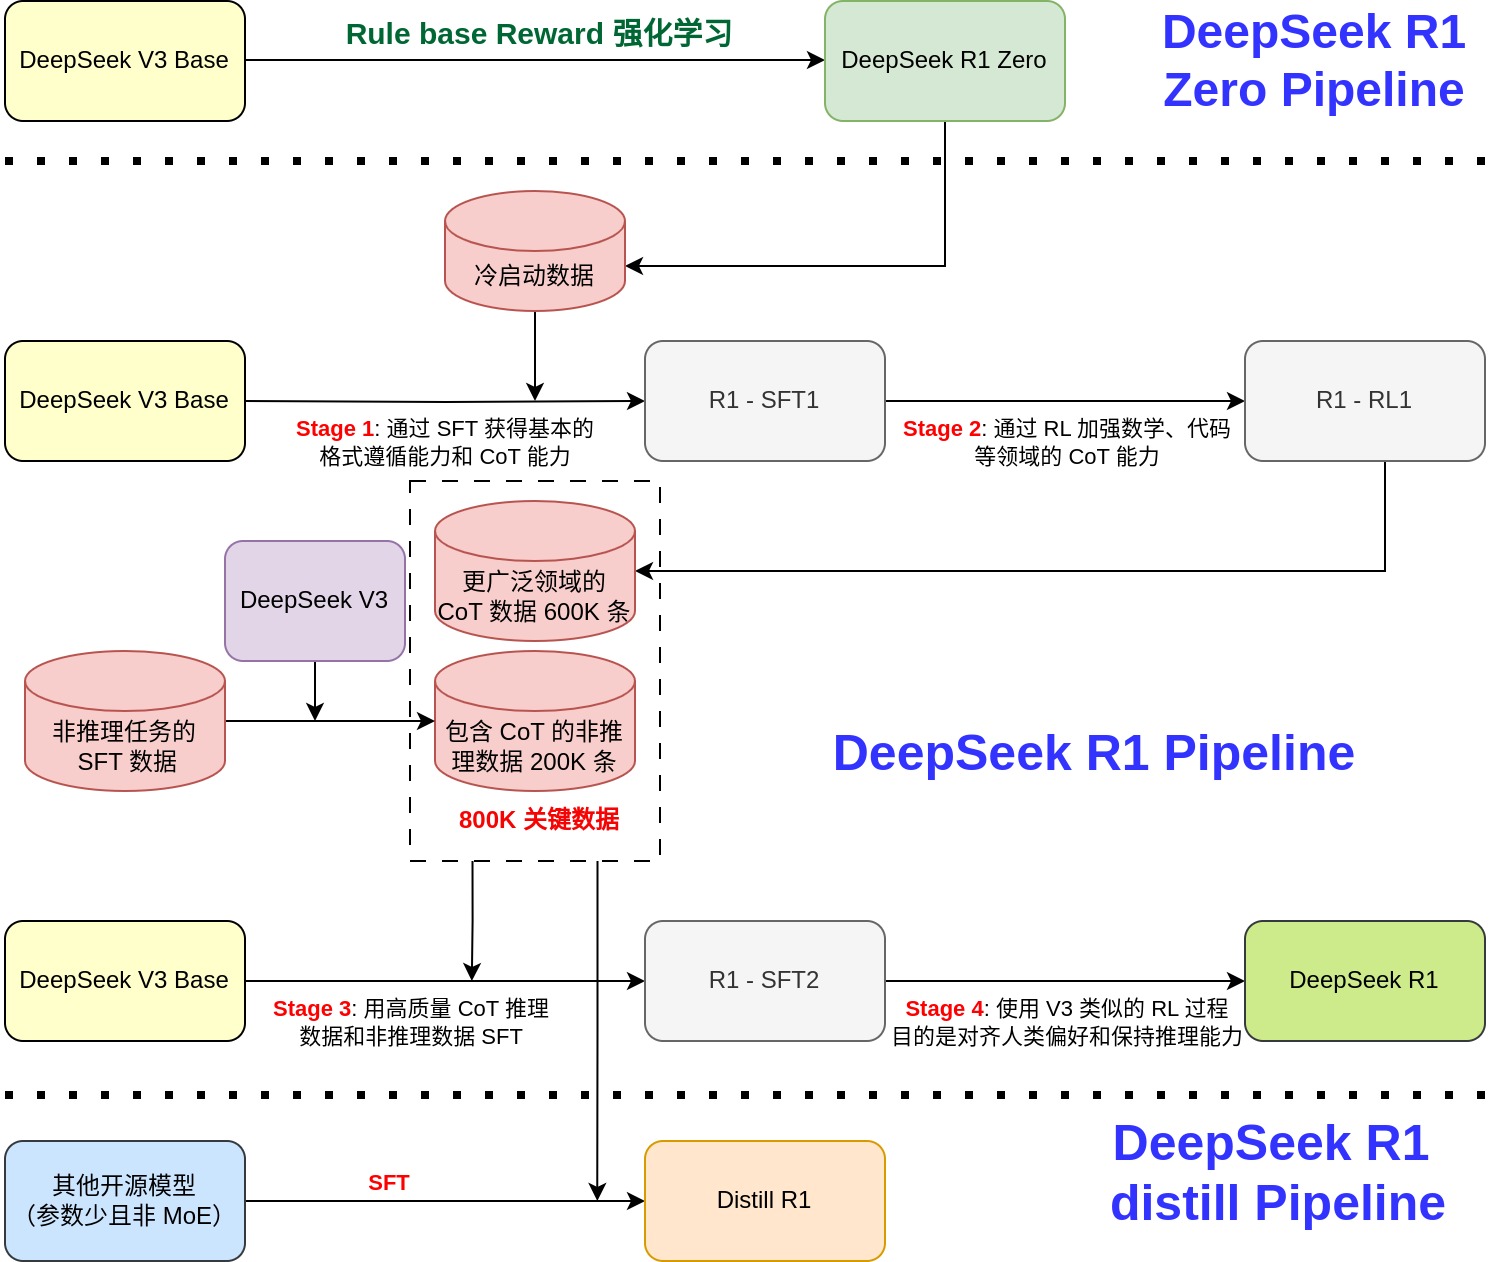The image size is (1510, 1262).
Task: Click the R1 - RL1 node
Action: (1365, 401)
